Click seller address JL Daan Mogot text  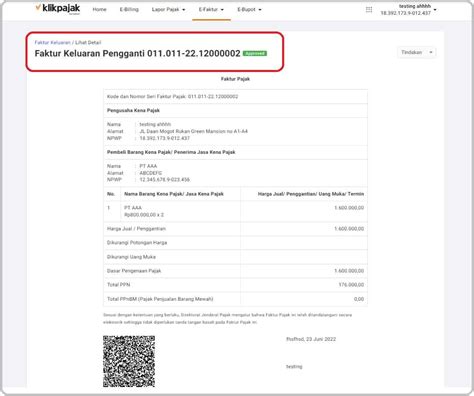click(x=193, y=131)
